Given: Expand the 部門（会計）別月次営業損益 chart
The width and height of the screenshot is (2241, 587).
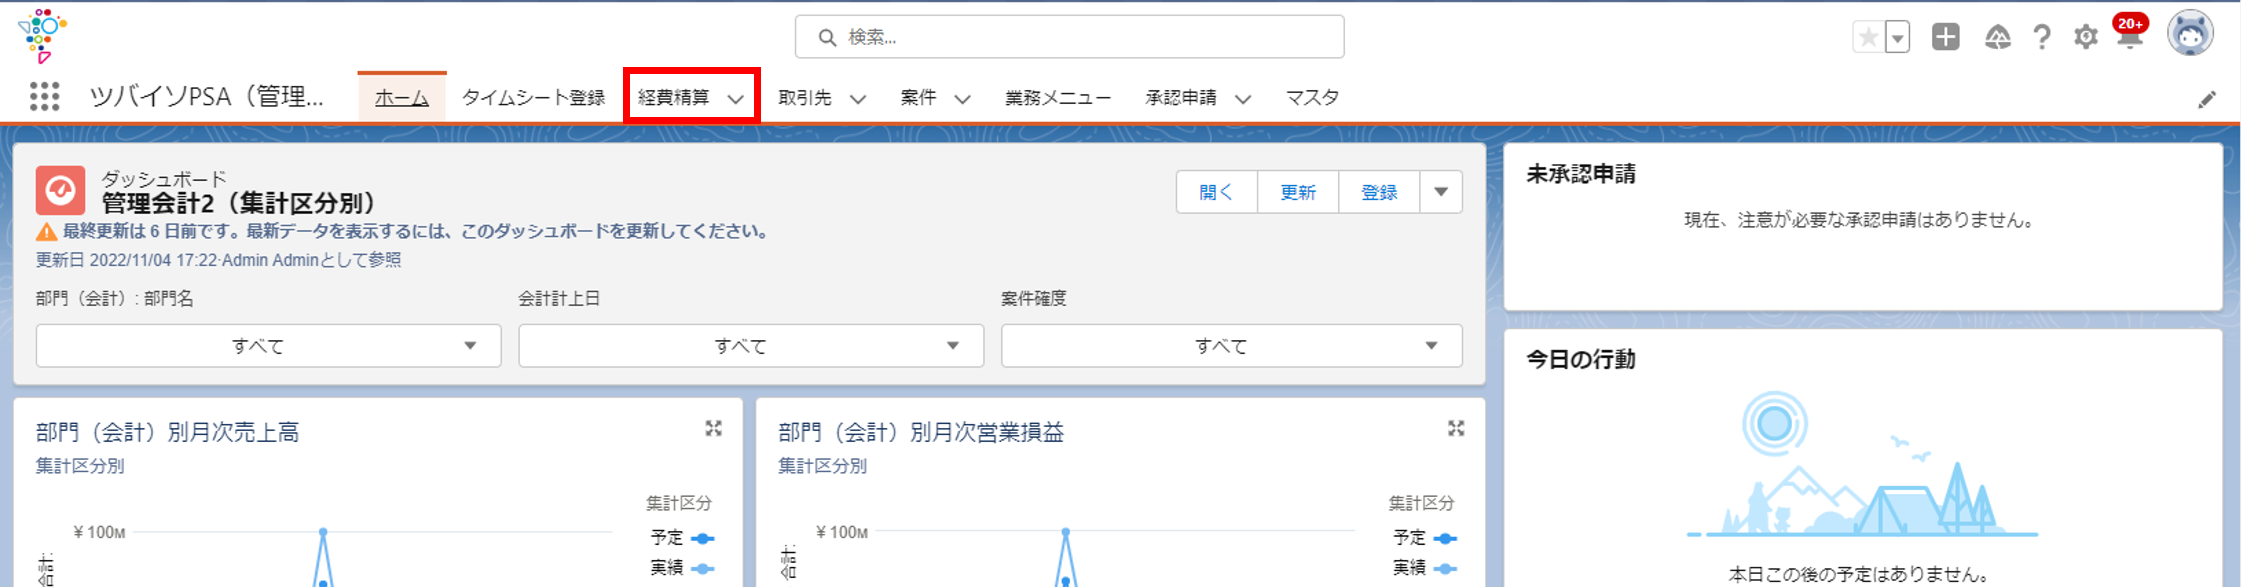Looking at the screenshot, I should (1456, 428).
